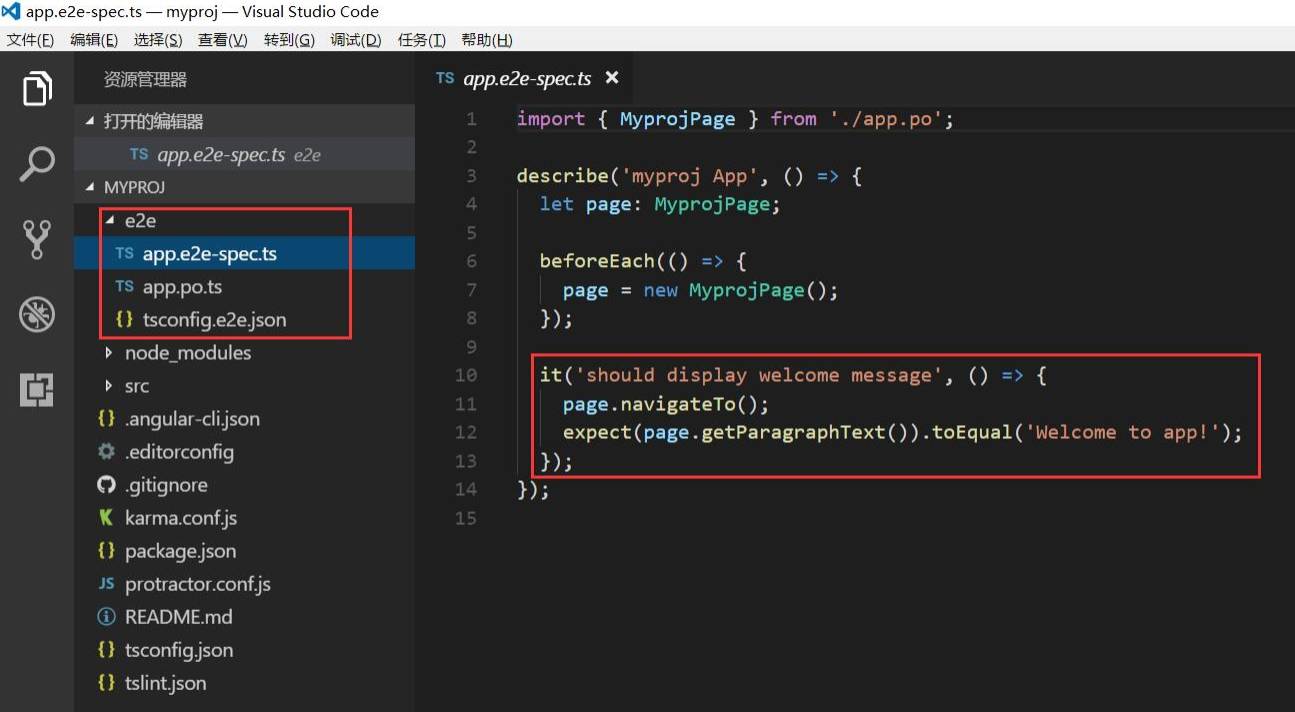The height and width of the screenshot is (712, 1295).
Task: Close the app.e2e-spec.ts editor tab
Action: coord(612,78)
